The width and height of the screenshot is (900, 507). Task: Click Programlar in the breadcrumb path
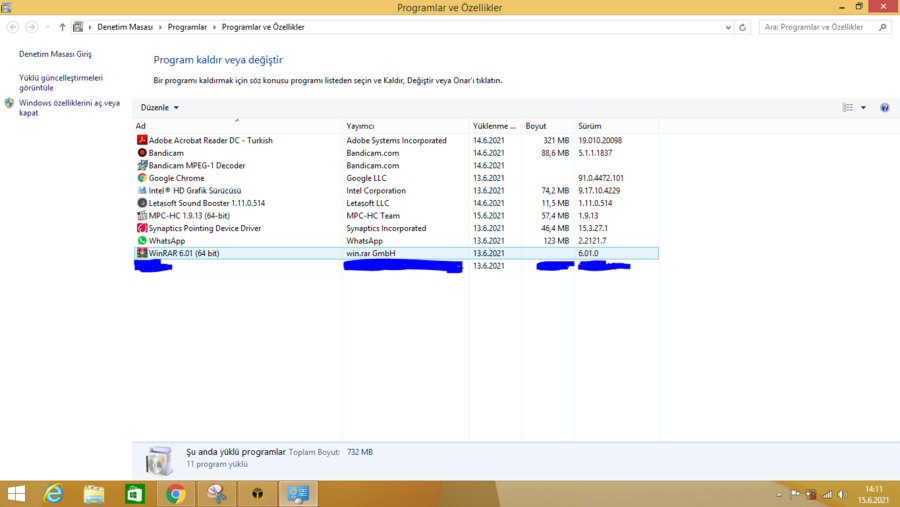coord(187,27)
